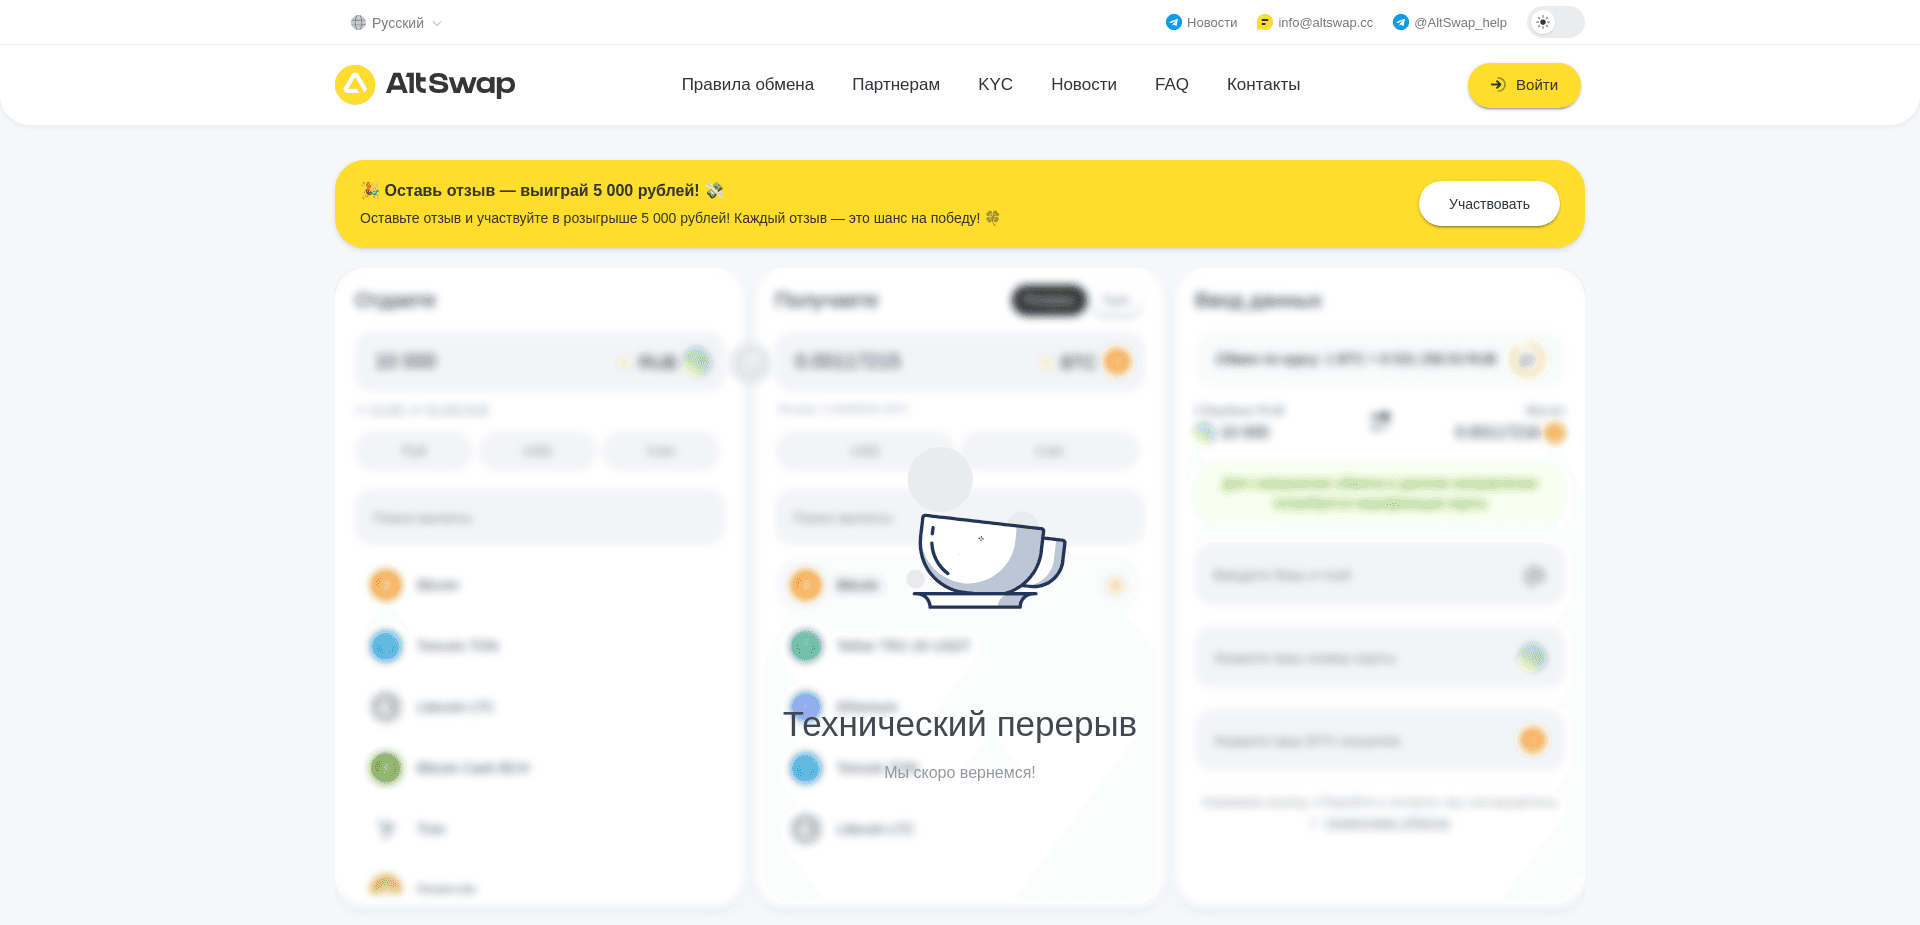Click the AltSwap logo icon
The width and height of the screenshot is (1920, 925).
point(355,85)
